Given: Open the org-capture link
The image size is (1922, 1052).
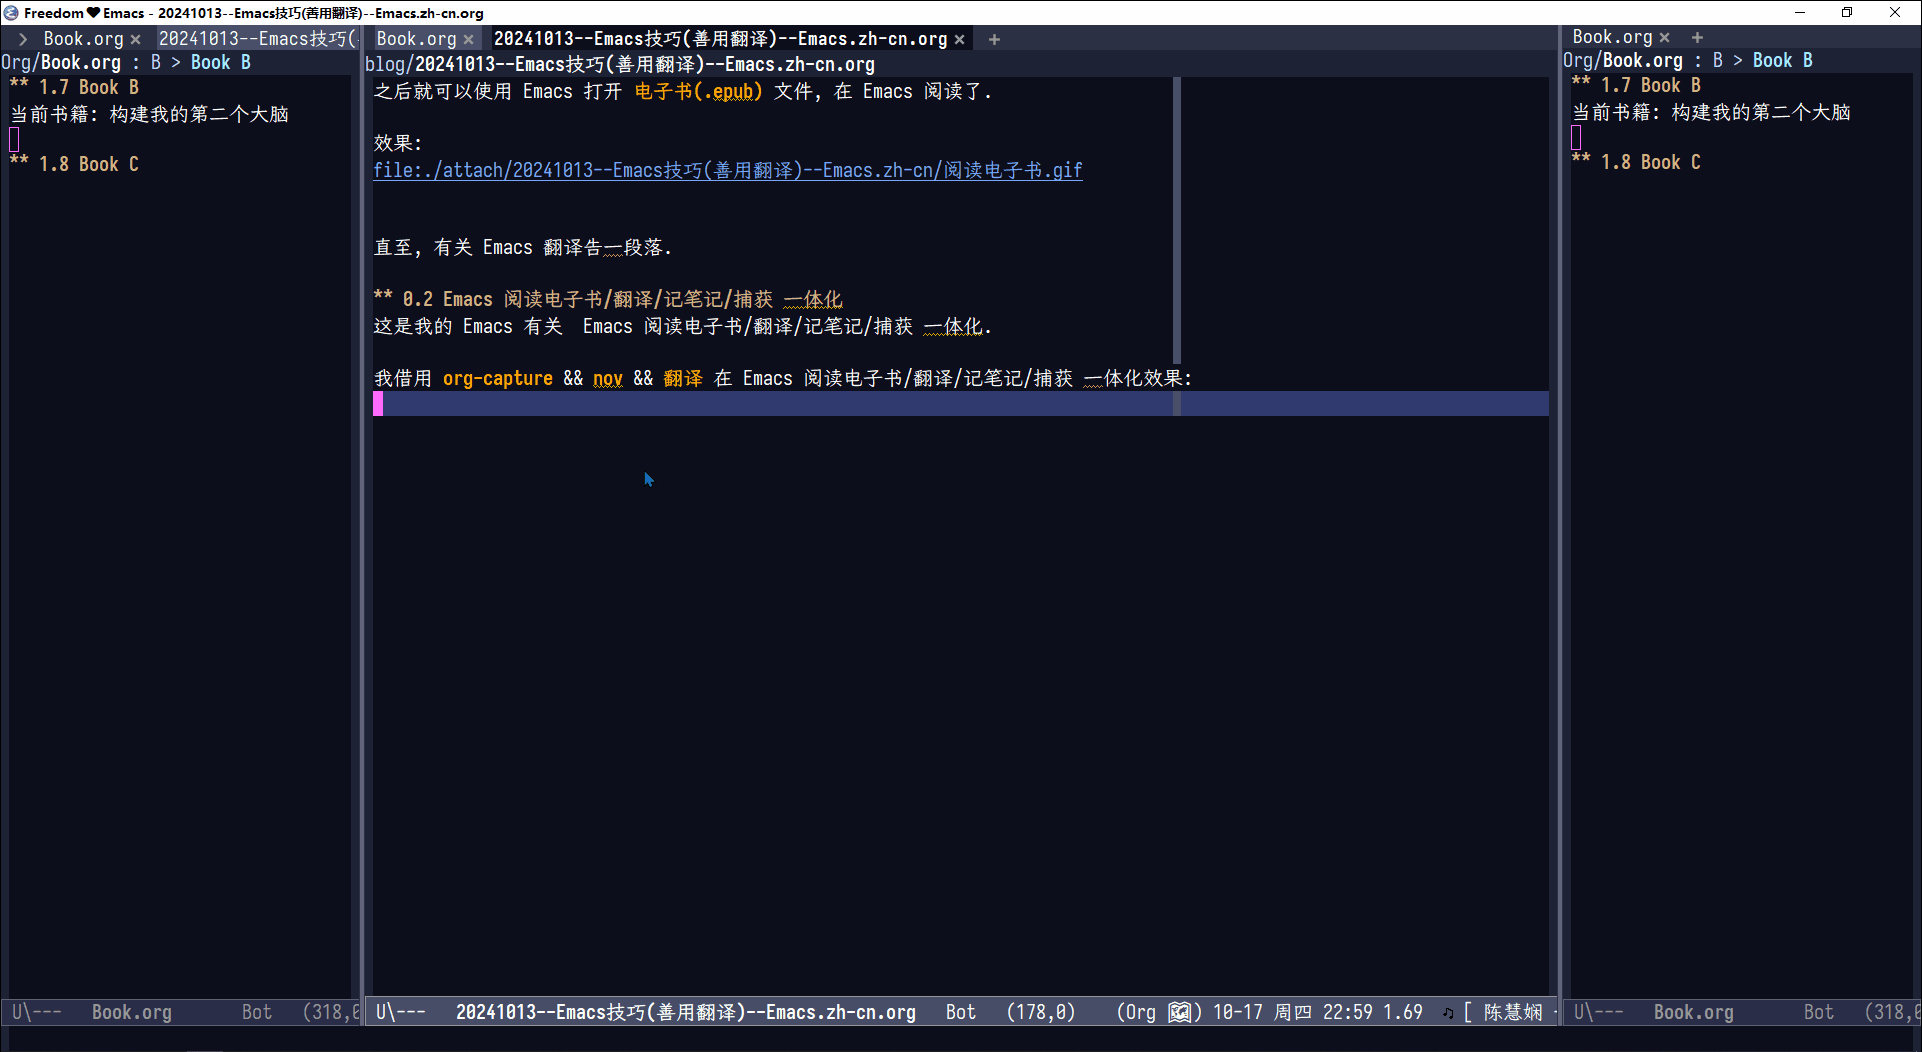Looking at the screenshot, I should (497, 379).
